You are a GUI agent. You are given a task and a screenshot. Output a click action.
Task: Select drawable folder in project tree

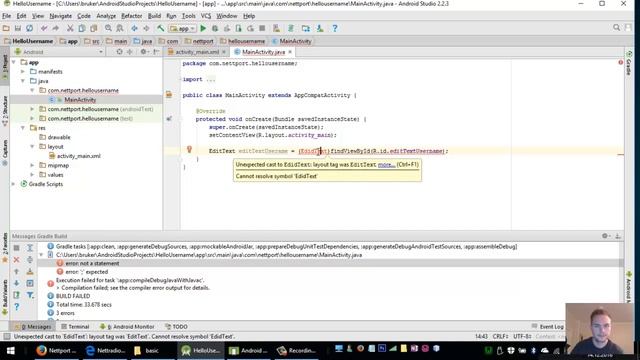click(59, 137)
